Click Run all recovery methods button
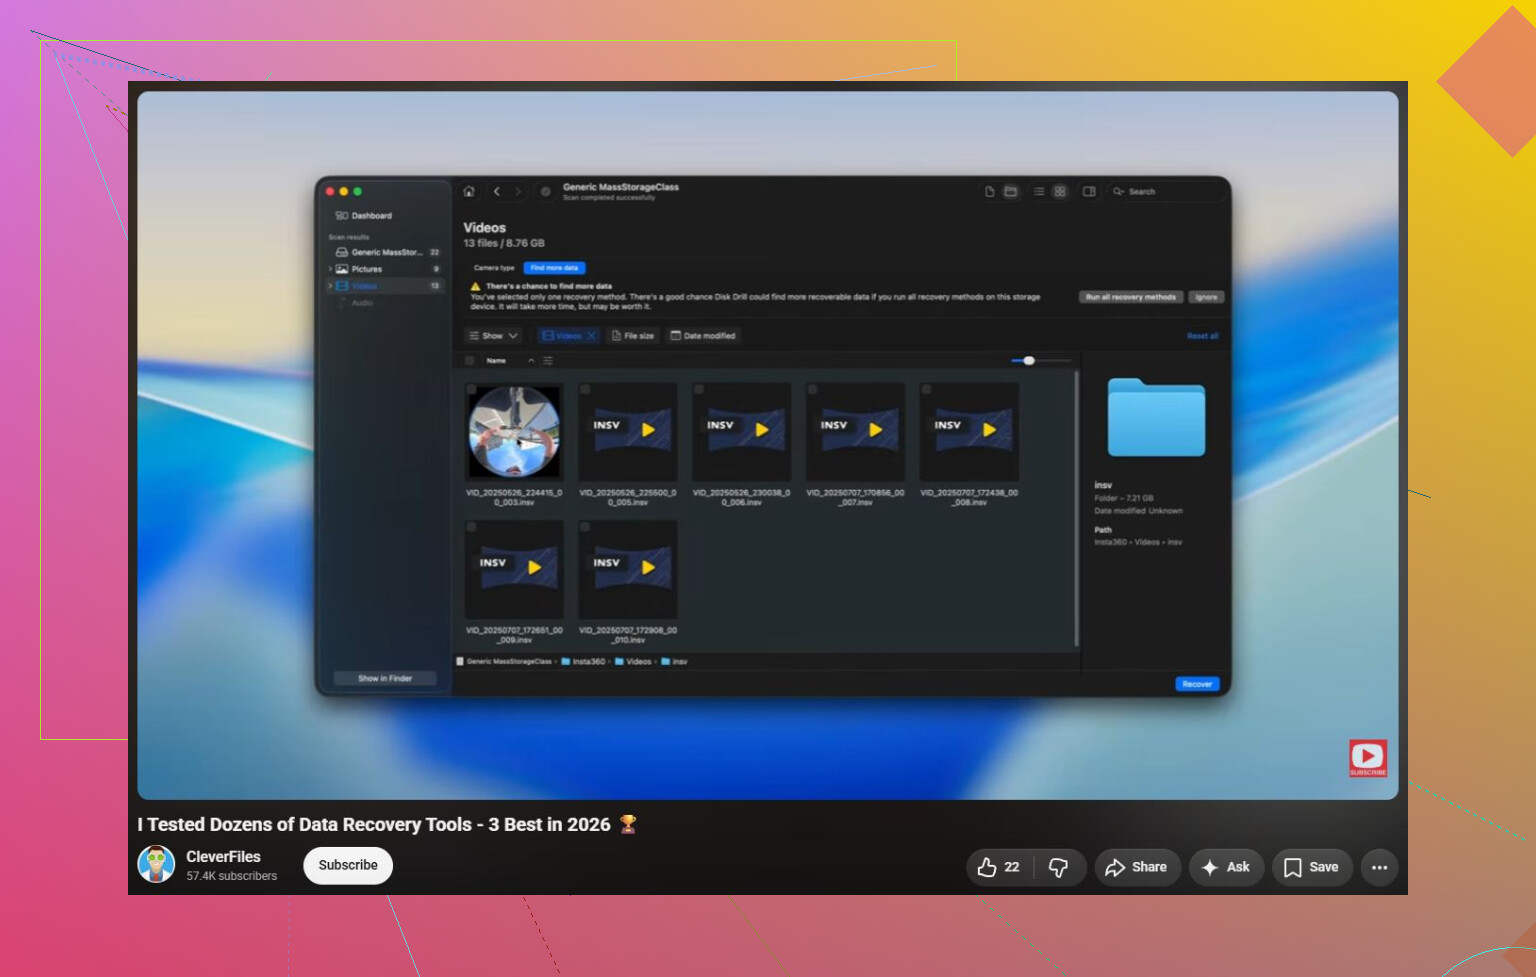Viewport: 1536px width, 977px height. (1131, 297)
